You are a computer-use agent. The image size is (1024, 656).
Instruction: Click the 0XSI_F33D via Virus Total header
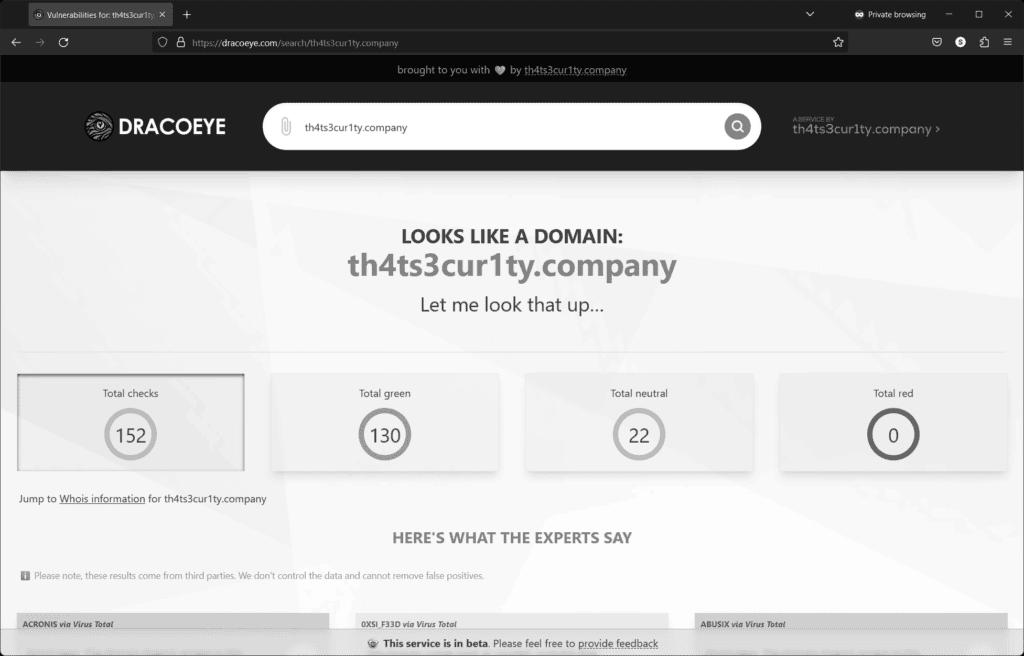511,623
